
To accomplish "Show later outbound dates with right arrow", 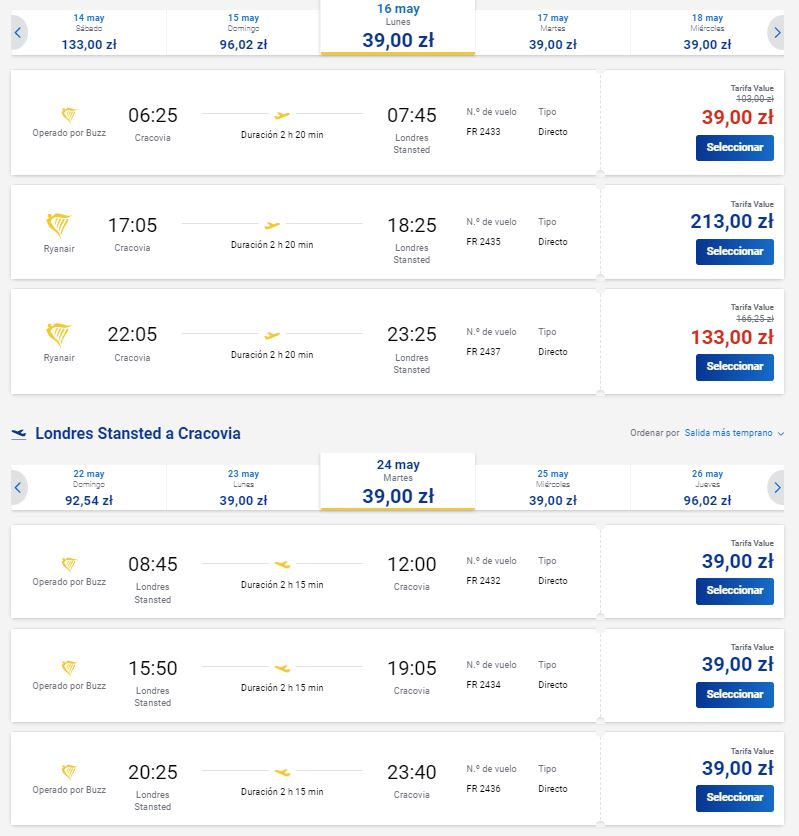I will (x=777, y=33).
